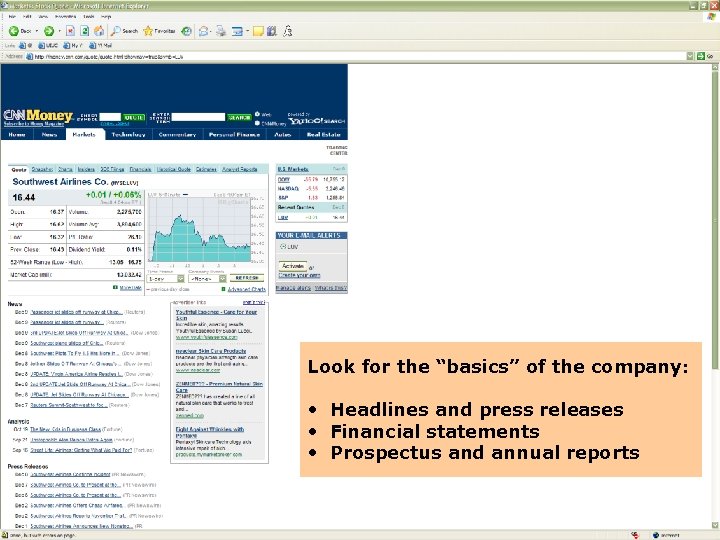This screenshot has width=720, height=540.
Task: Open the Tools menu
Action: [x=89, y=16]
